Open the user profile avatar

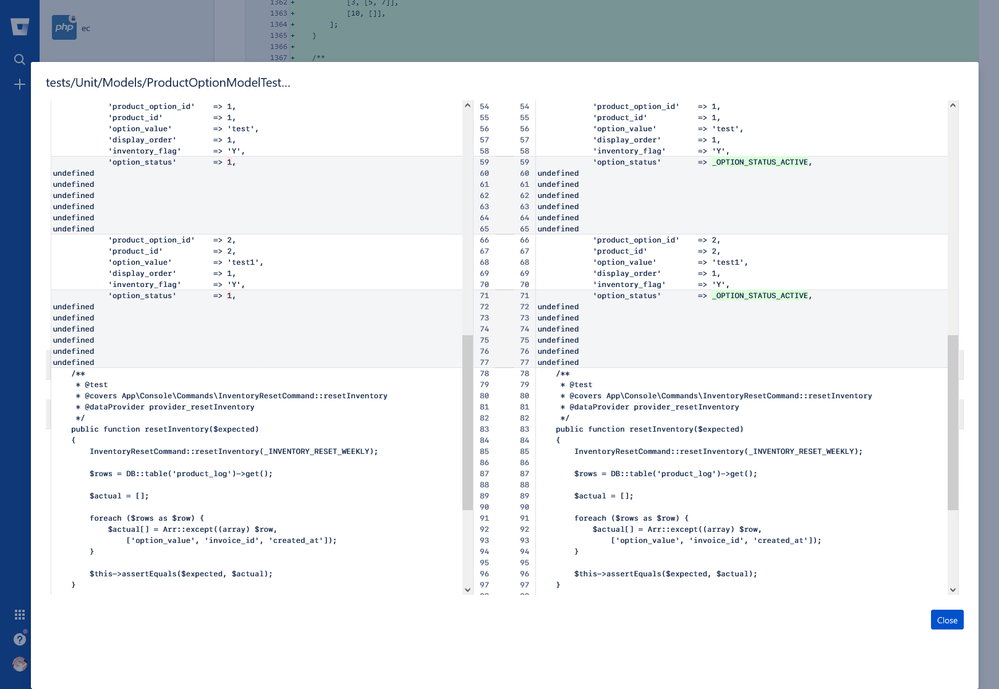pos(20,664)
